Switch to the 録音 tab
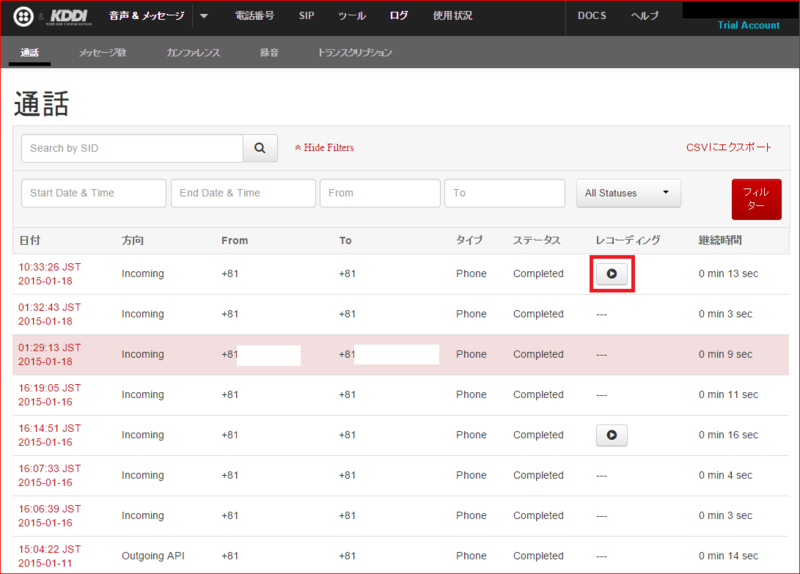The height and width of the screenshot is (574, 800). click(x=269, y=53)
